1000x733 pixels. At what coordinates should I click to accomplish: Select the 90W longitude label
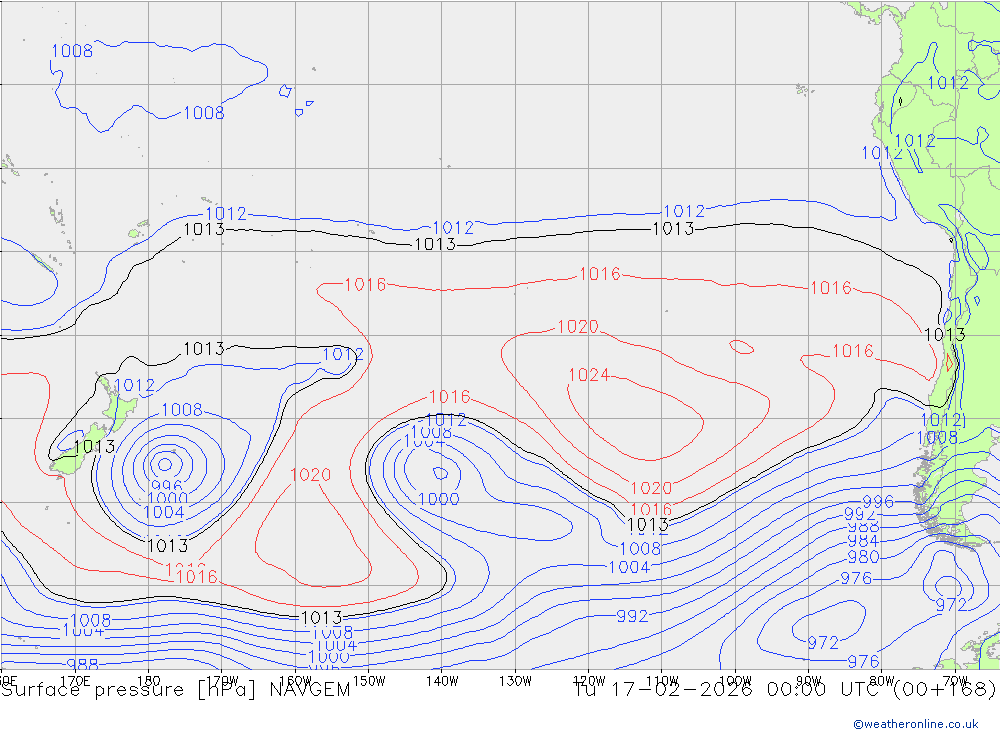point(809,681)
